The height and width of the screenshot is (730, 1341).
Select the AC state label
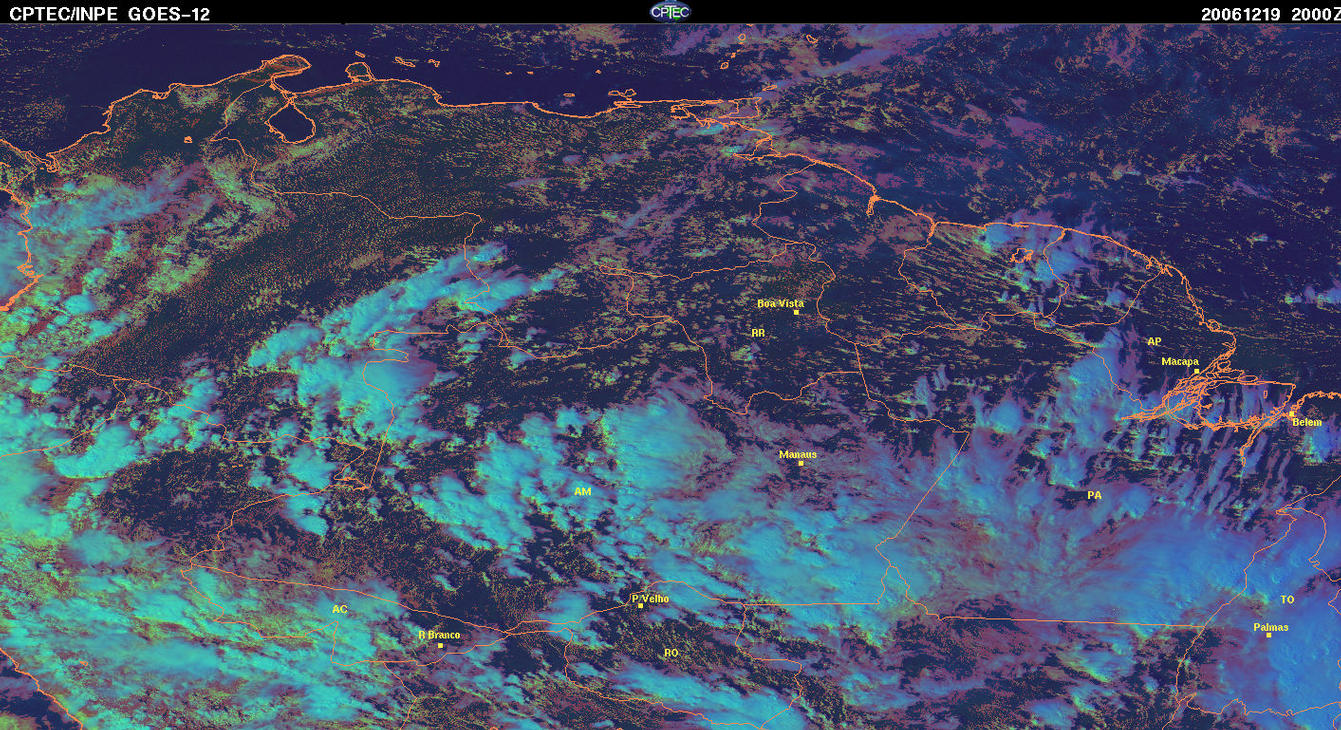point(339,609)
